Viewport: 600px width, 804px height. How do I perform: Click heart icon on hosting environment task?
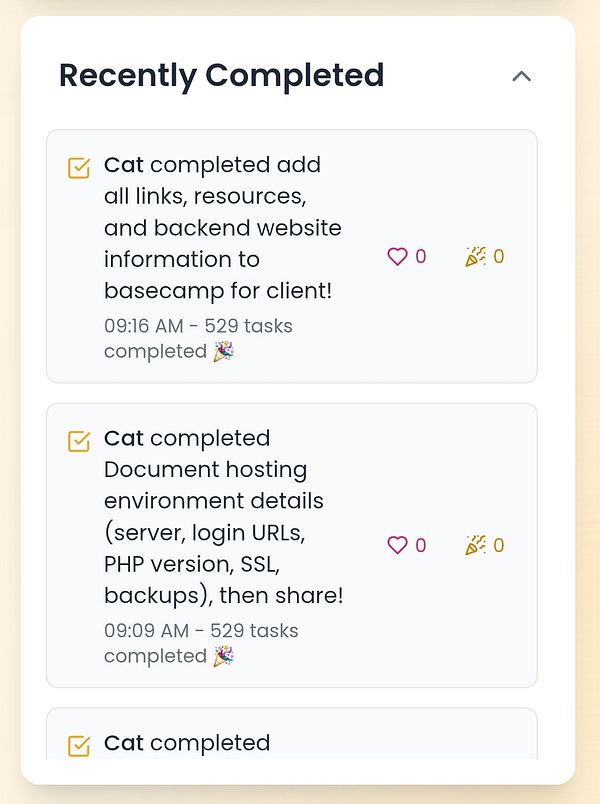[397, 545]
